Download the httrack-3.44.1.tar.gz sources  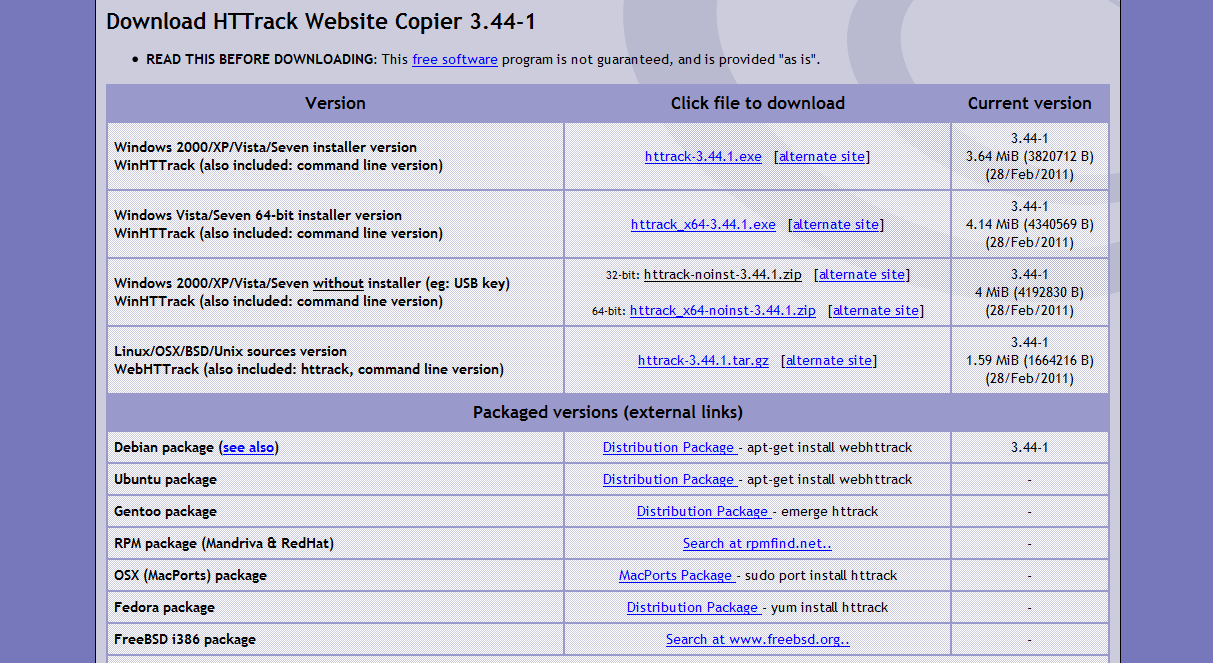pyautogui.click(x=703, y=360)
